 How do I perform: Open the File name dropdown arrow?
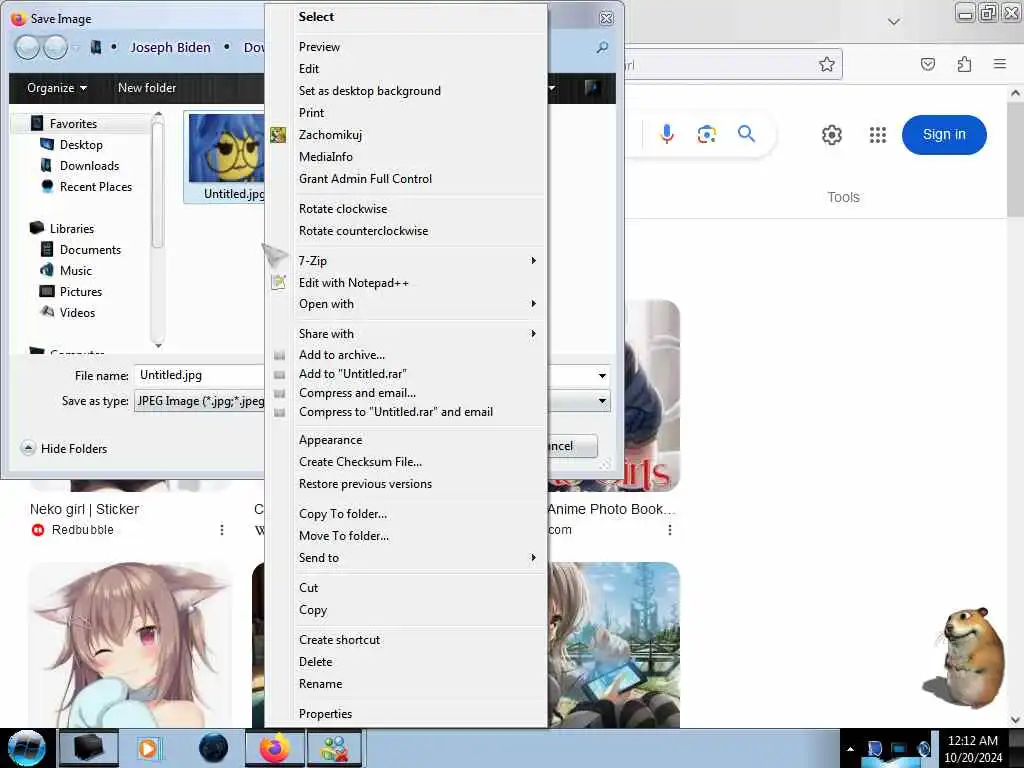pyautogui.click(x=602, y=376)
